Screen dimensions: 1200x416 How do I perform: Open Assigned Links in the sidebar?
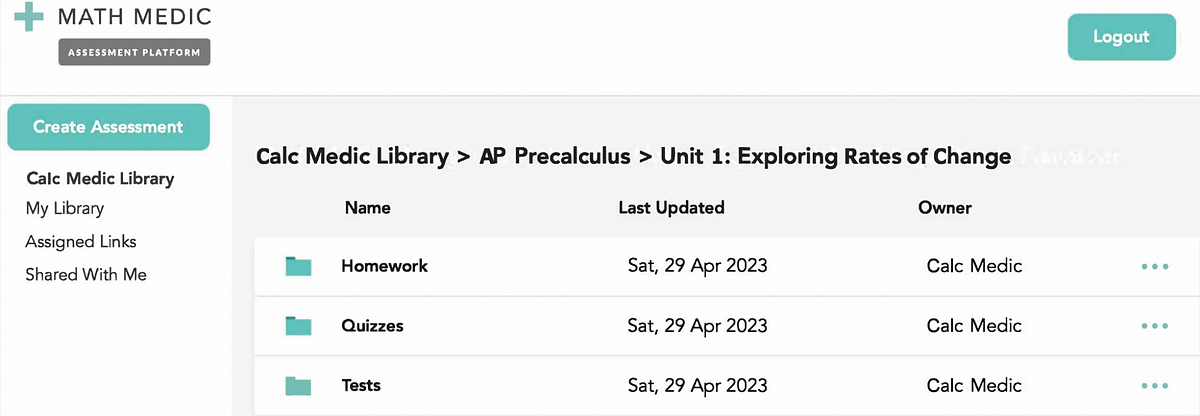click(81, 242)
